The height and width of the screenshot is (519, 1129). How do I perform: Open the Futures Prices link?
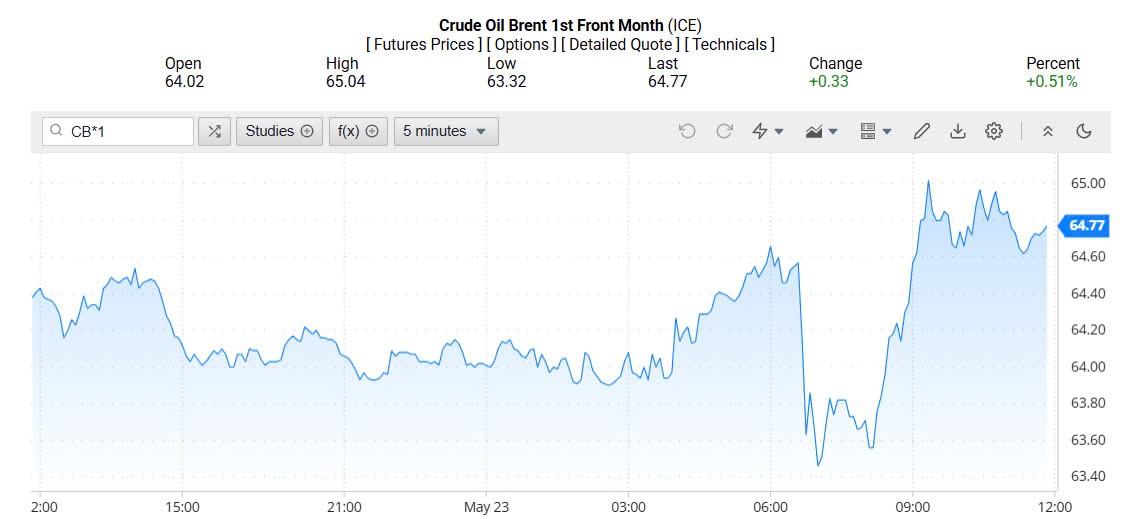pyautogui.click(x=424, y=45)
